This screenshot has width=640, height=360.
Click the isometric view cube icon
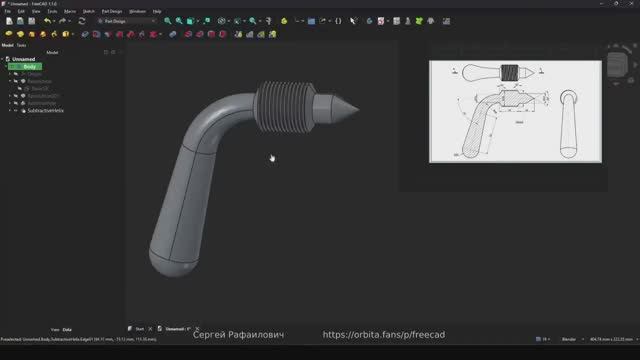190,21
